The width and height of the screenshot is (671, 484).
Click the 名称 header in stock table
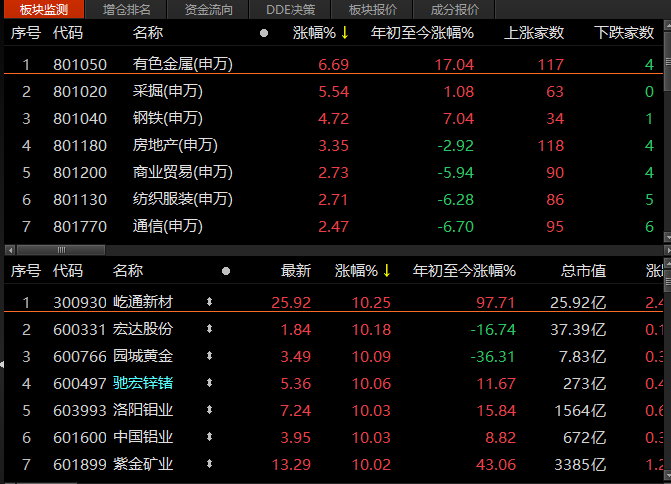tap(128, 271)
